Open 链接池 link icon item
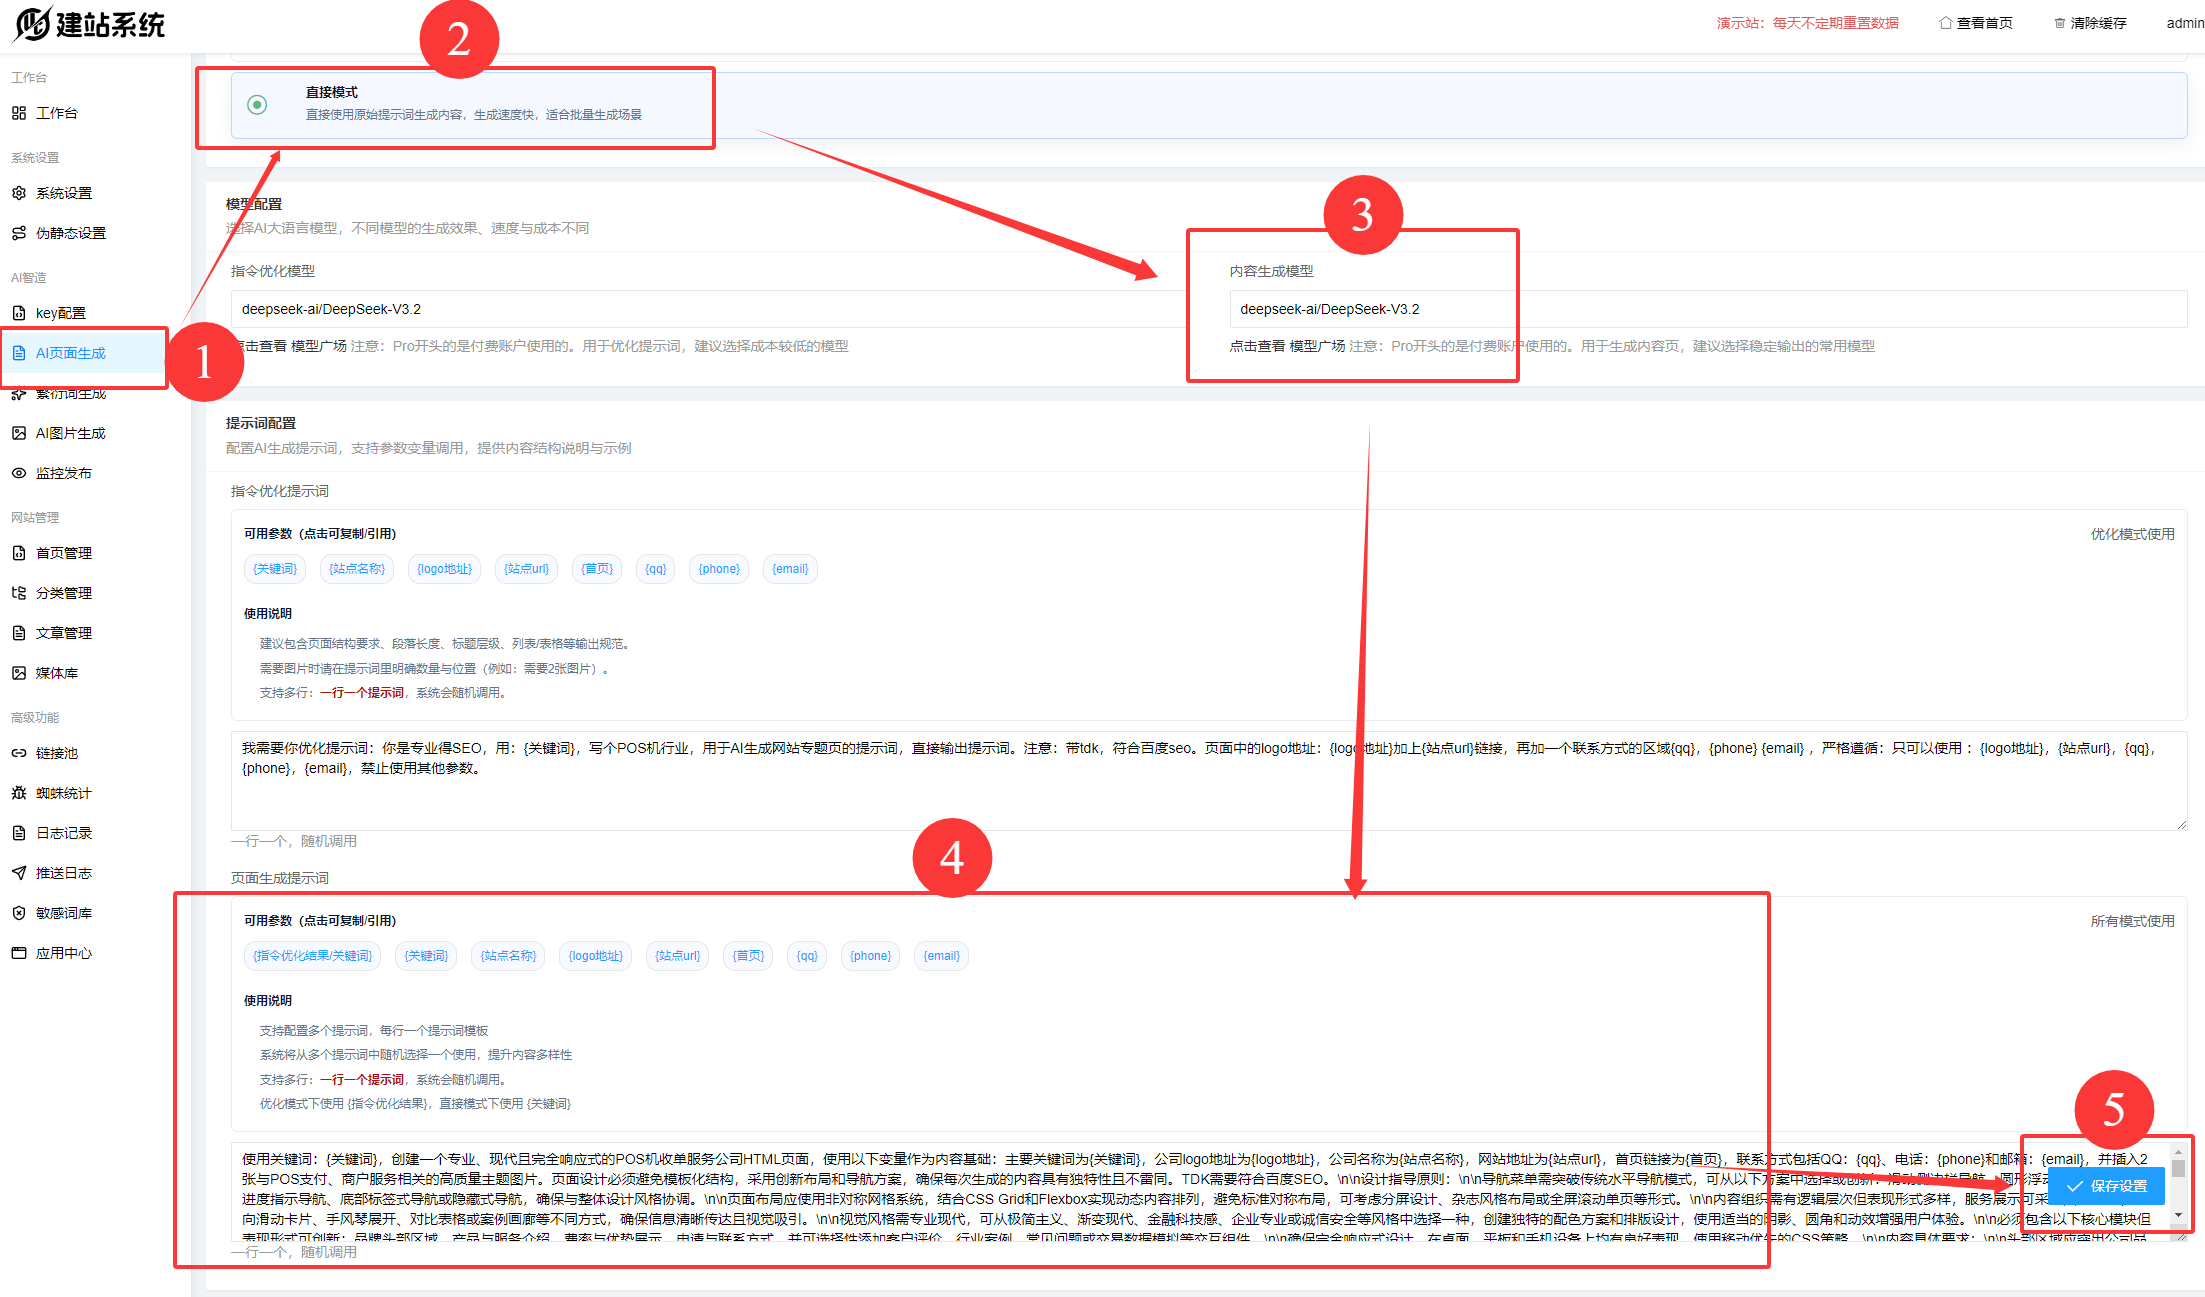 (x=19, y=753)
